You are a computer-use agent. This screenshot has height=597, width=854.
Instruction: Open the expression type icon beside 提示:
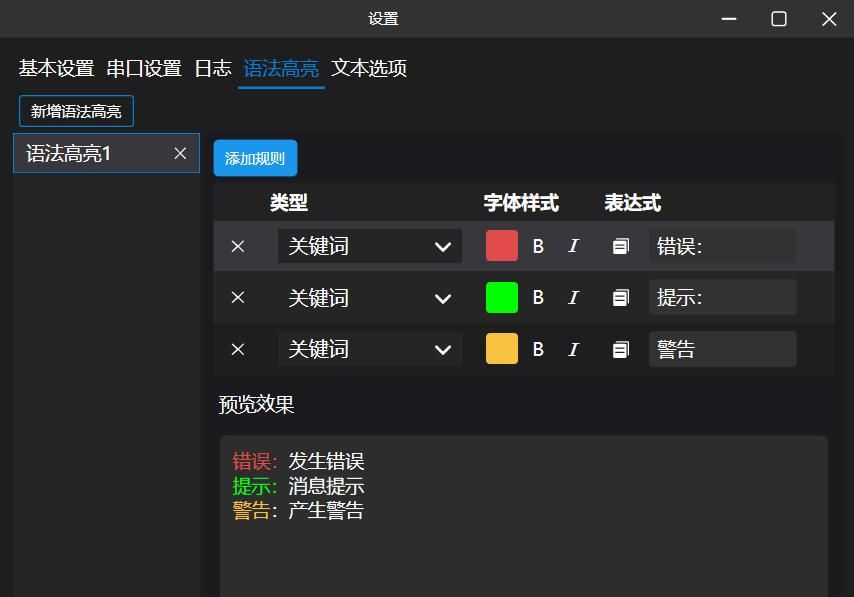coord(620,297)
